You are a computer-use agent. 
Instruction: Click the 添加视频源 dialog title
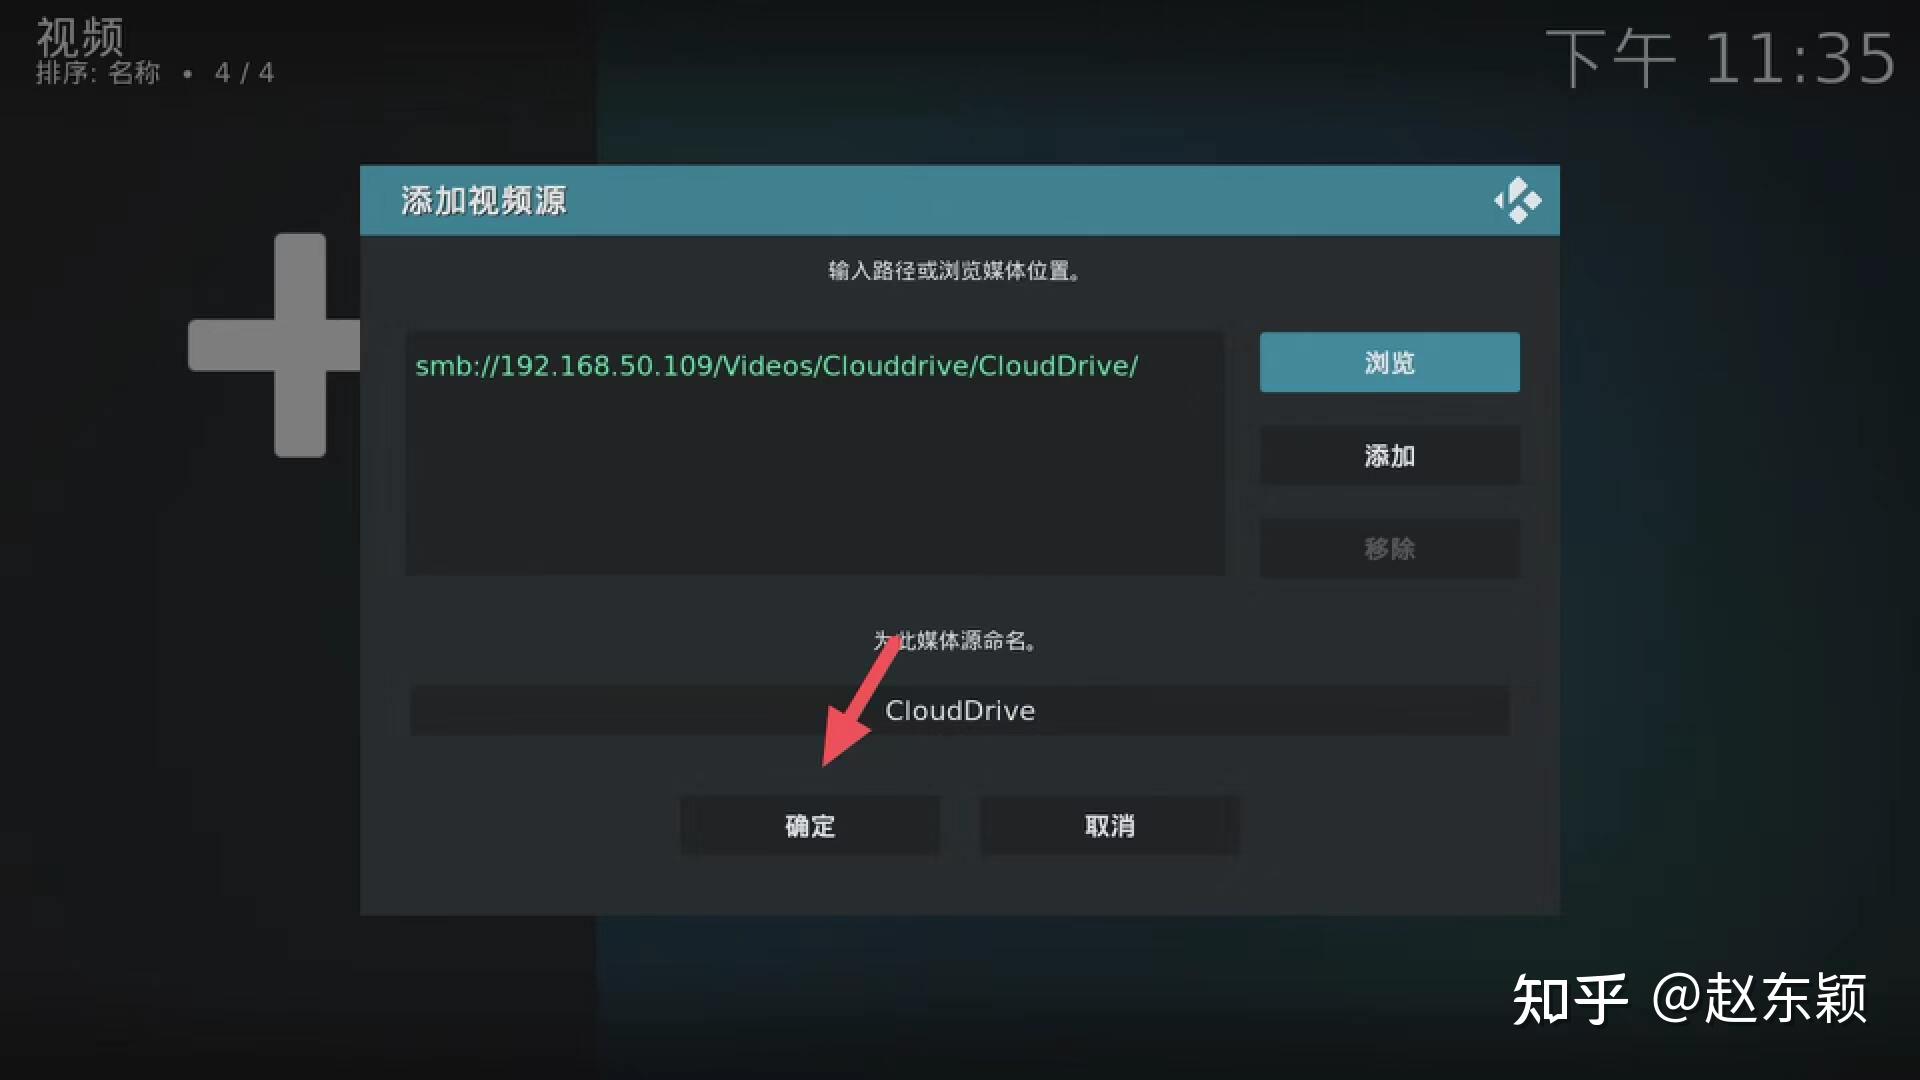click(x=484, y=201)
